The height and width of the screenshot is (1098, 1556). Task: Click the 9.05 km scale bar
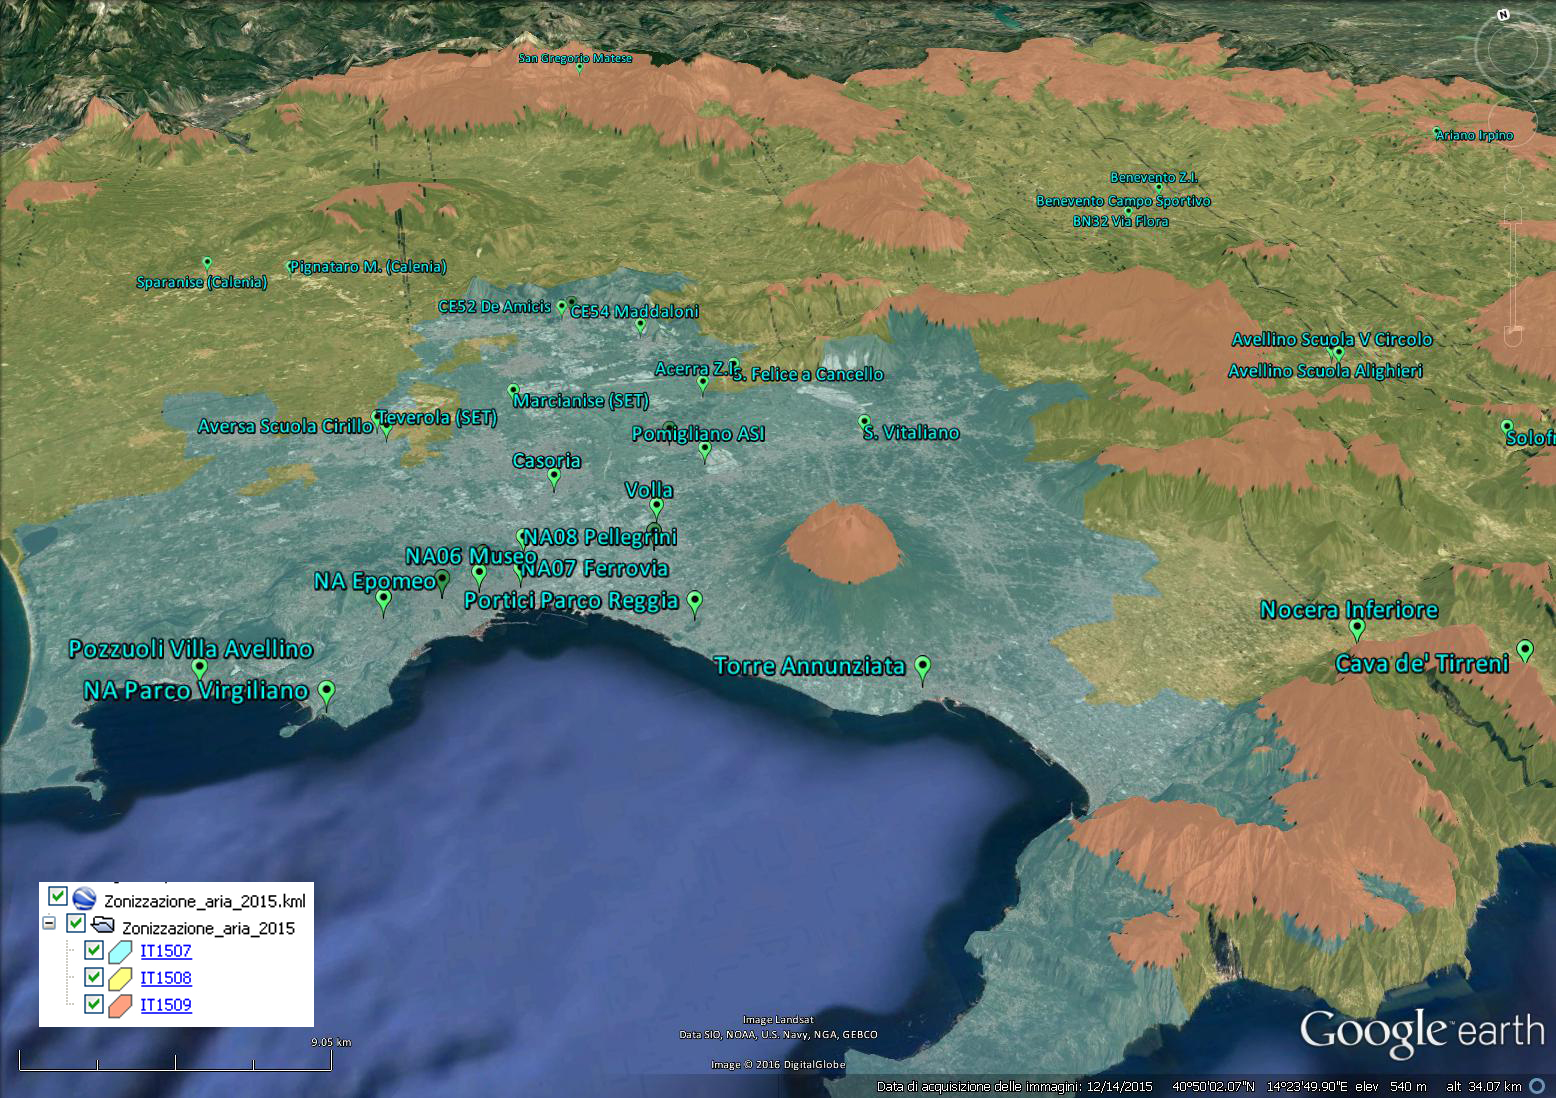(x=176, y=1061)
